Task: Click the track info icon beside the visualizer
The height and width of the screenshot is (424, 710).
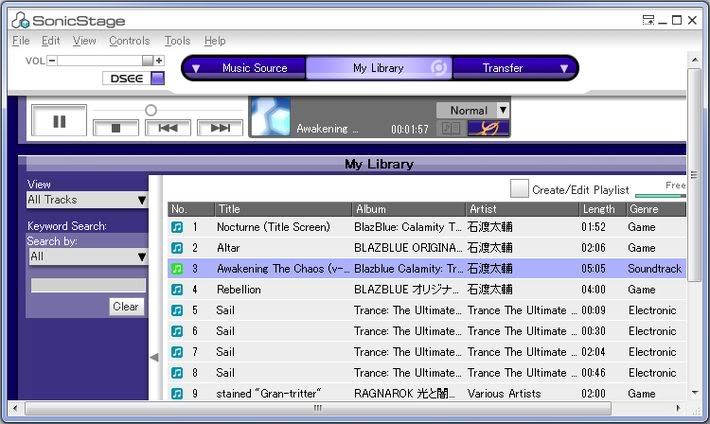Action: click(451, 128)
